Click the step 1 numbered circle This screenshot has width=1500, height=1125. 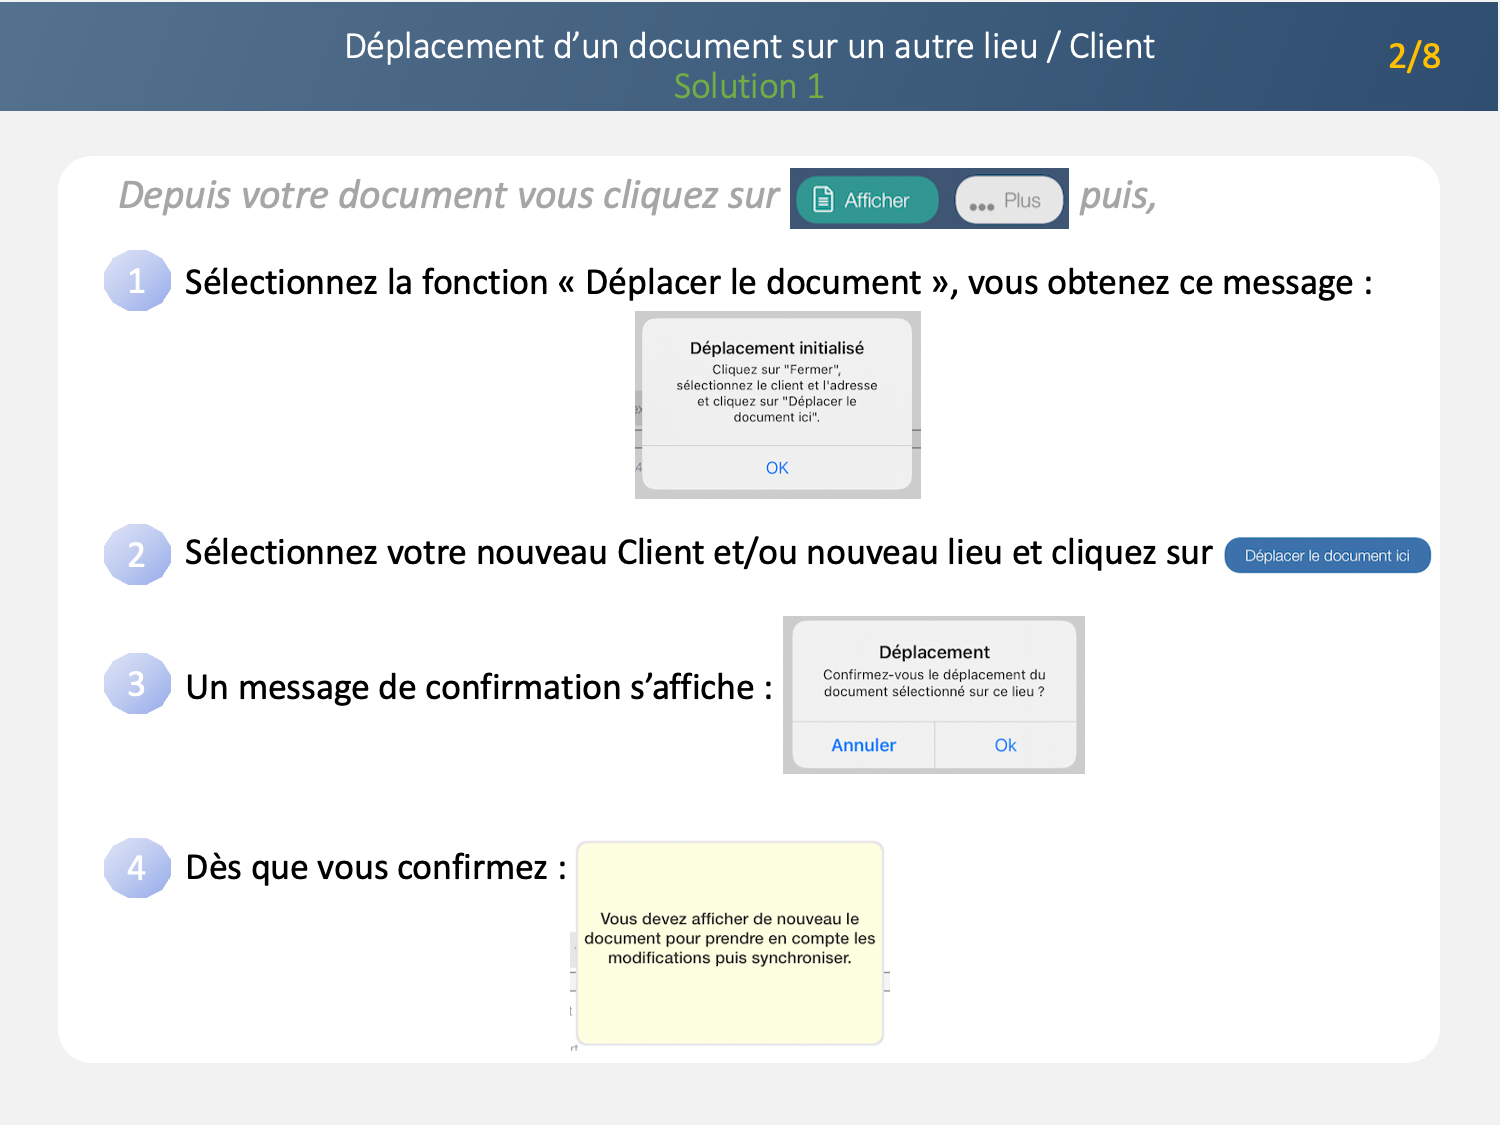click(x=137, y=281)
